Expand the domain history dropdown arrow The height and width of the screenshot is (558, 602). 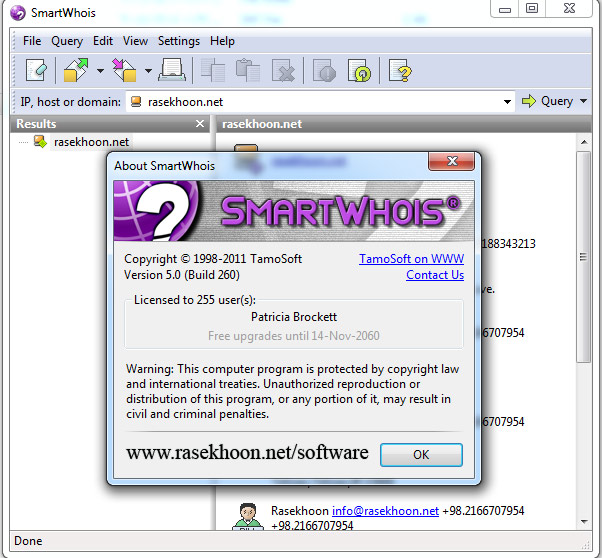click(507, 102)
